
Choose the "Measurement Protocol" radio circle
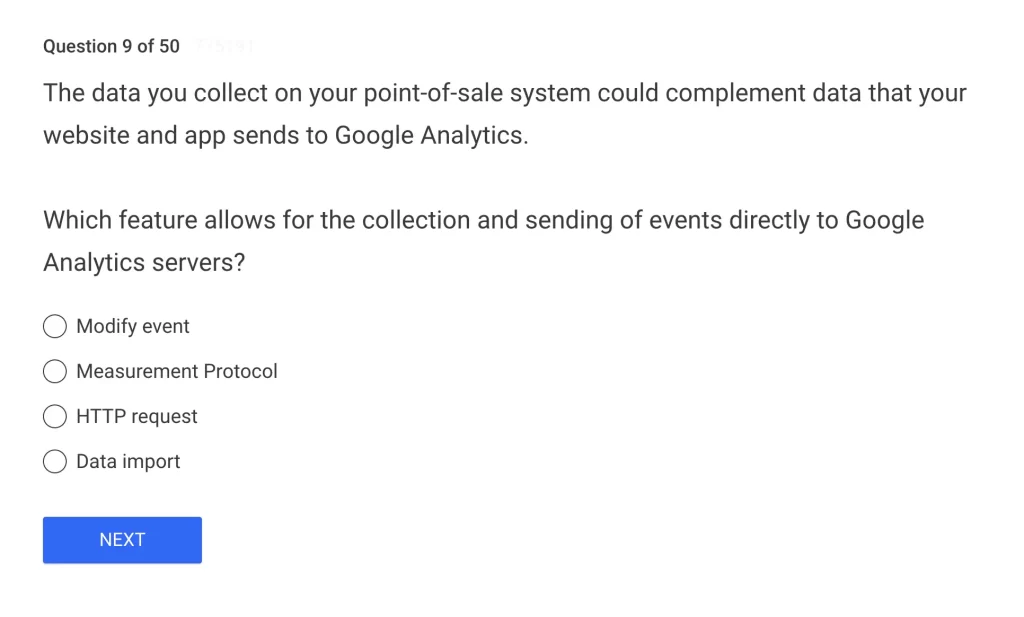pyautogui.click(x=55, y=371)
